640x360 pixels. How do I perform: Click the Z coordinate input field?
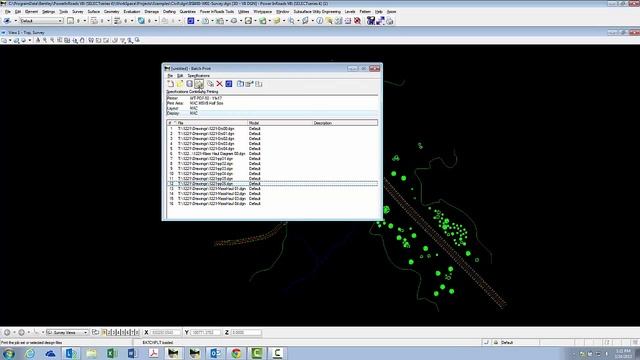click(x=246, y=332)
